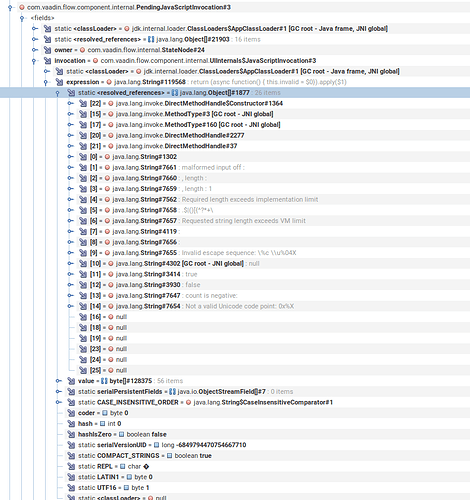Collapse the <fields> node

pyautogui.click(x=22, y=19)
